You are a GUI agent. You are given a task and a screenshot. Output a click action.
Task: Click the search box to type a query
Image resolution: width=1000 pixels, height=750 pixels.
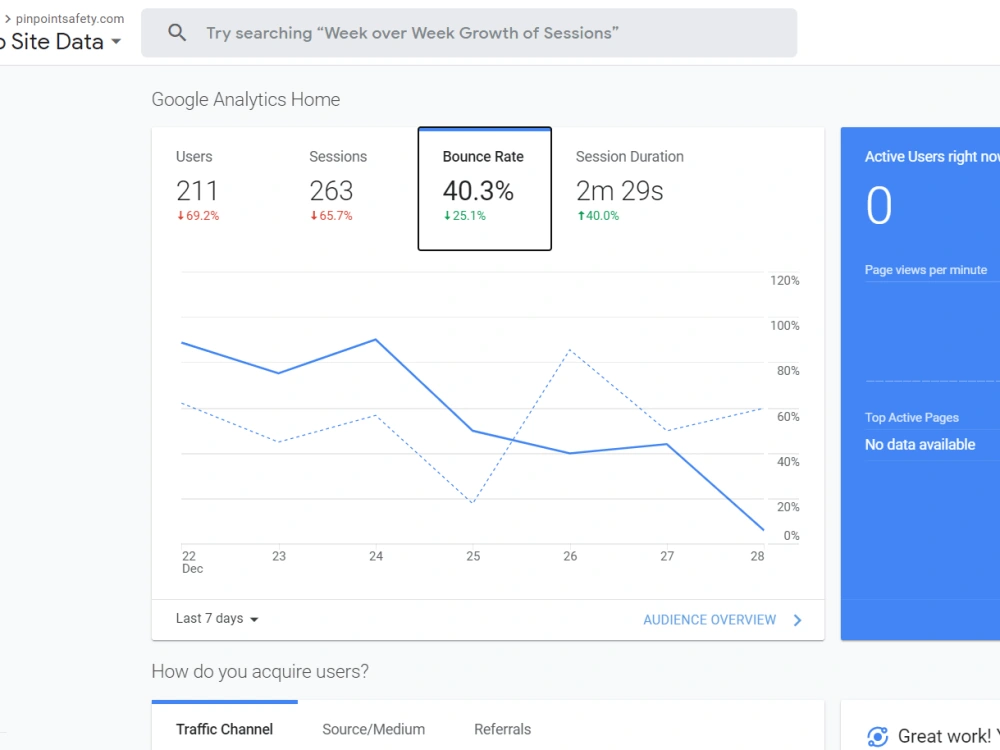coord(469,33)
